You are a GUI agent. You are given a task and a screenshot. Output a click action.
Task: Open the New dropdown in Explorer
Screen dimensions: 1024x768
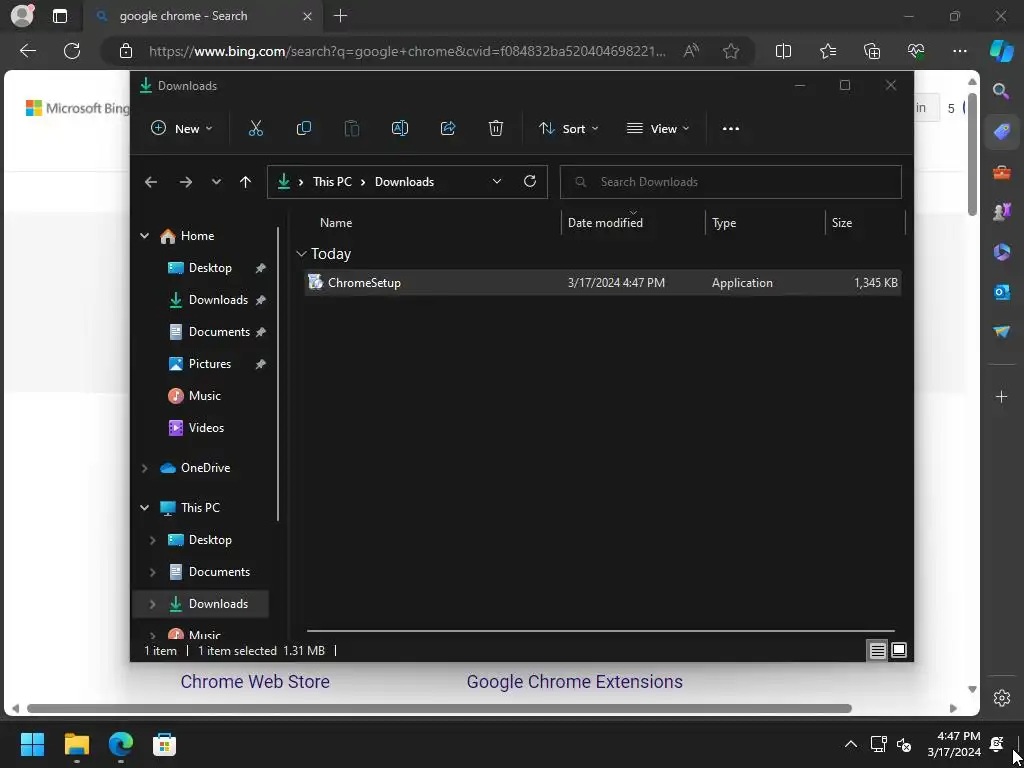tap(182, 129)
